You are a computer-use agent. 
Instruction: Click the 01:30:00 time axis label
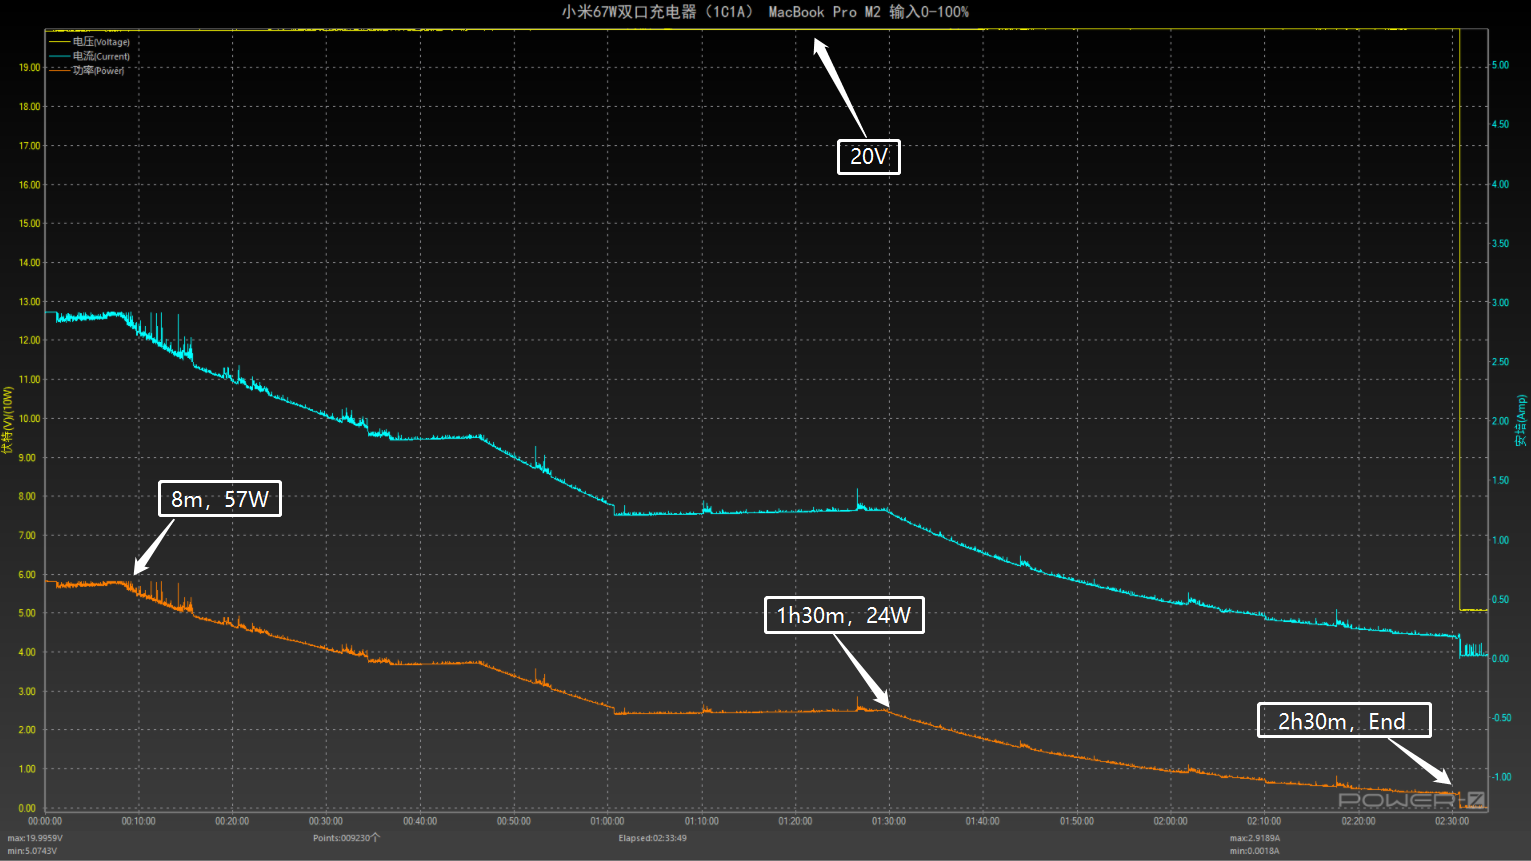click(889, 821)
